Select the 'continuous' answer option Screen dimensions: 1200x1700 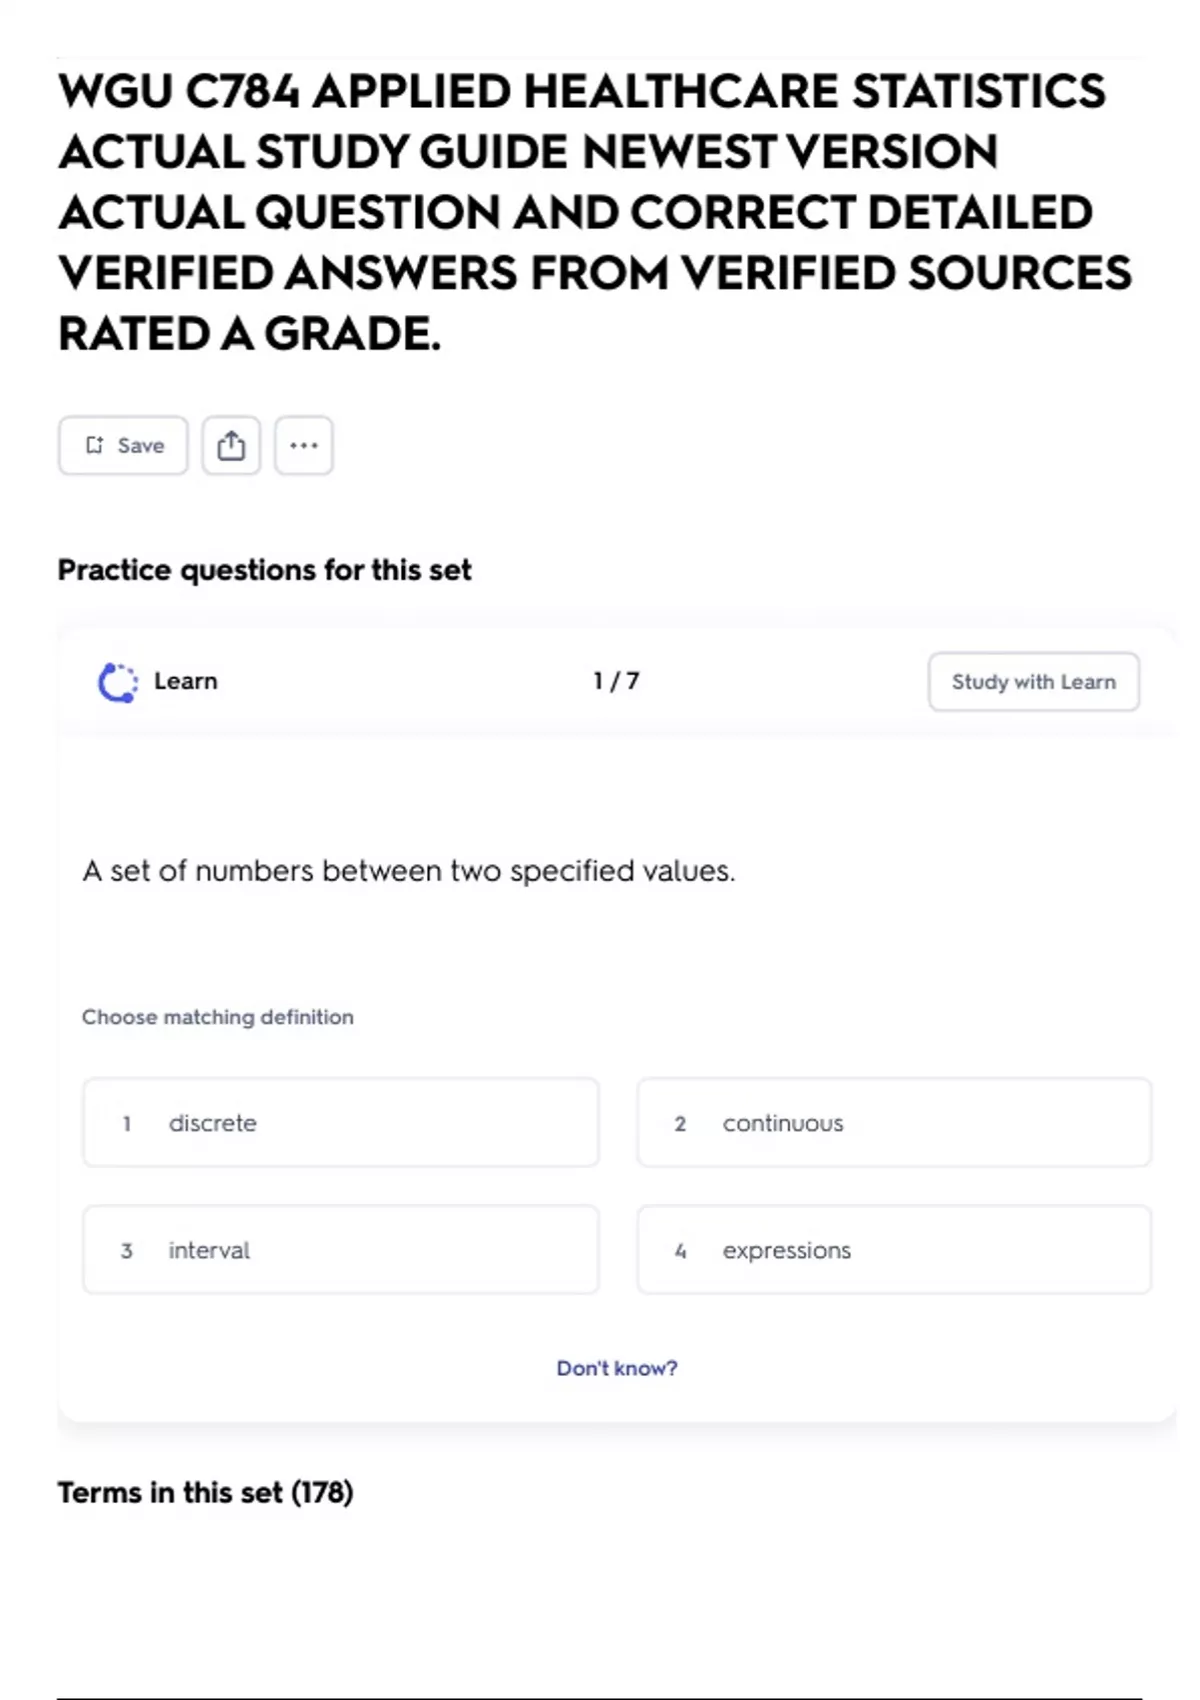894,1123
